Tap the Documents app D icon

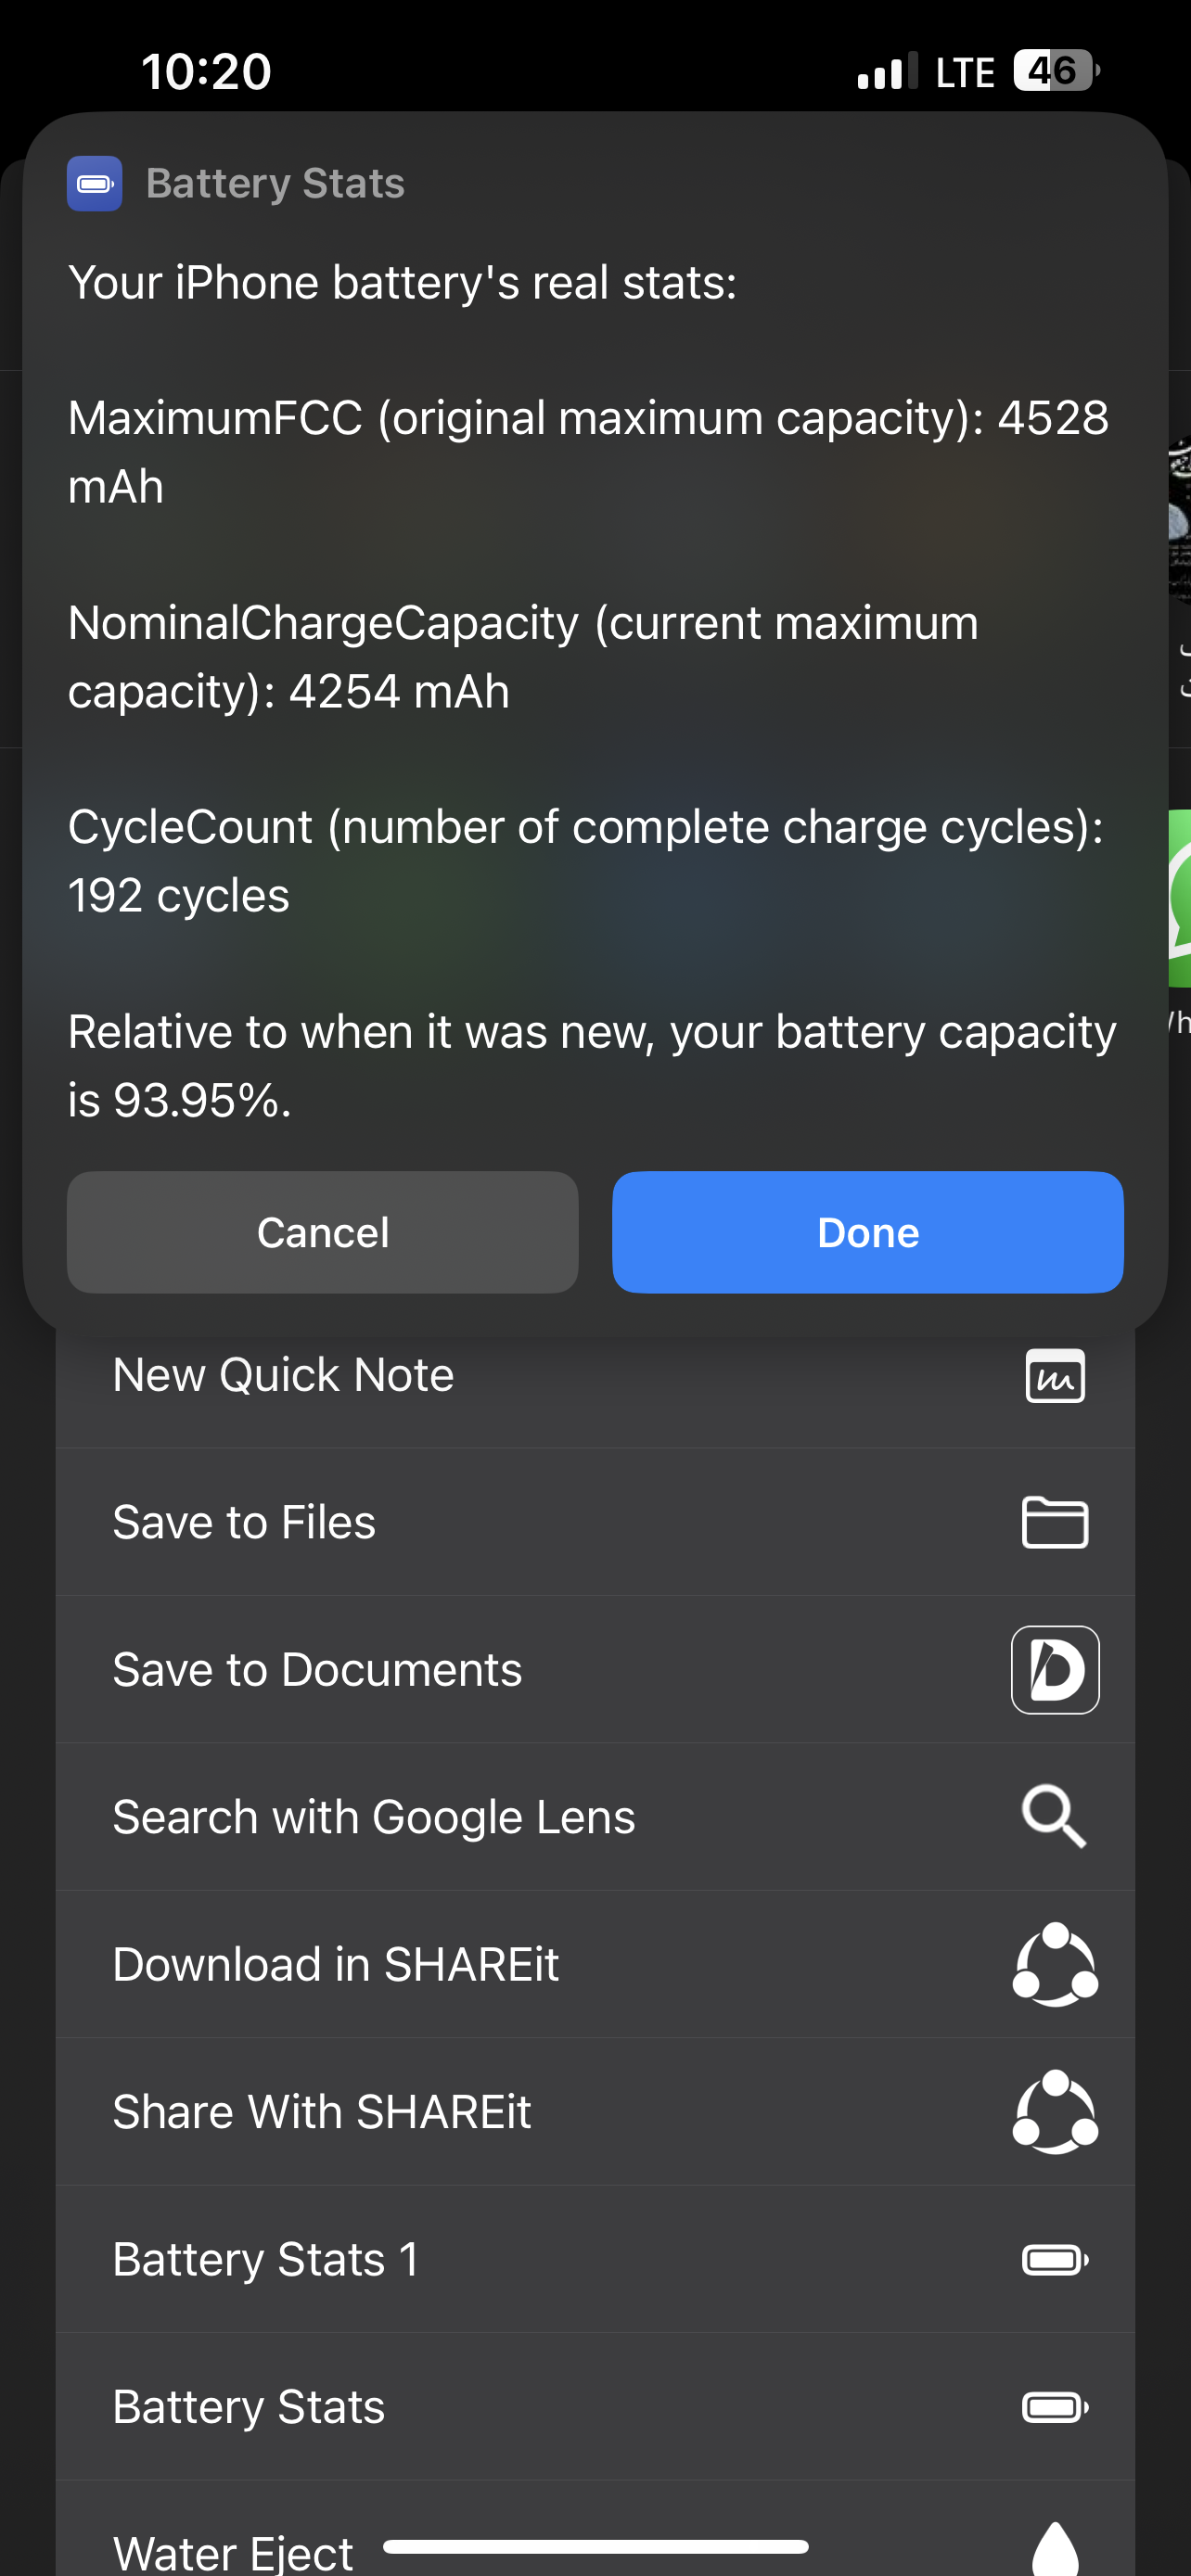pyautogui.click(x=1055, y=1670)
